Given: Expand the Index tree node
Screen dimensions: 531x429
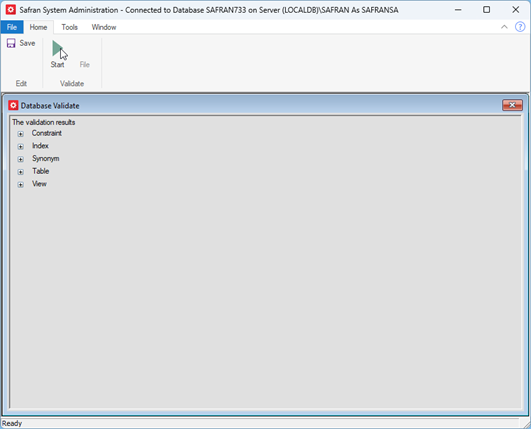Looking at the screenshot, I should click(x=21, y=147).
